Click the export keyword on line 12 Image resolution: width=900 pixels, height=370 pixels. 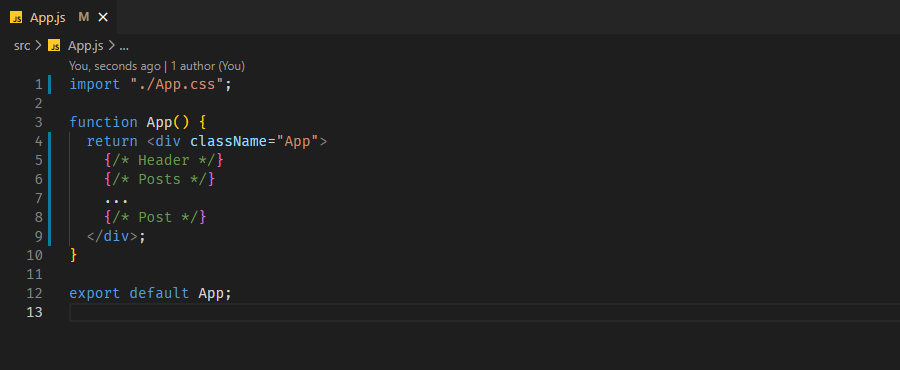(x=95, y=293)
